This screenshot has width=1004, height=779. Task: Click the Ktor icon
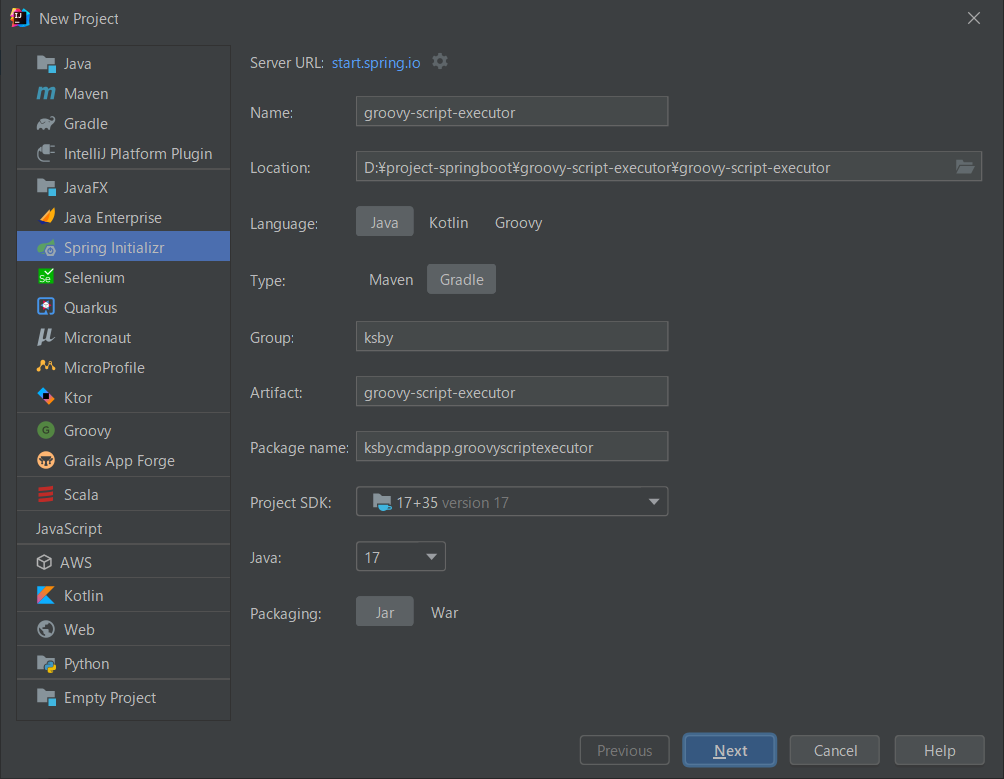point(46,397)
